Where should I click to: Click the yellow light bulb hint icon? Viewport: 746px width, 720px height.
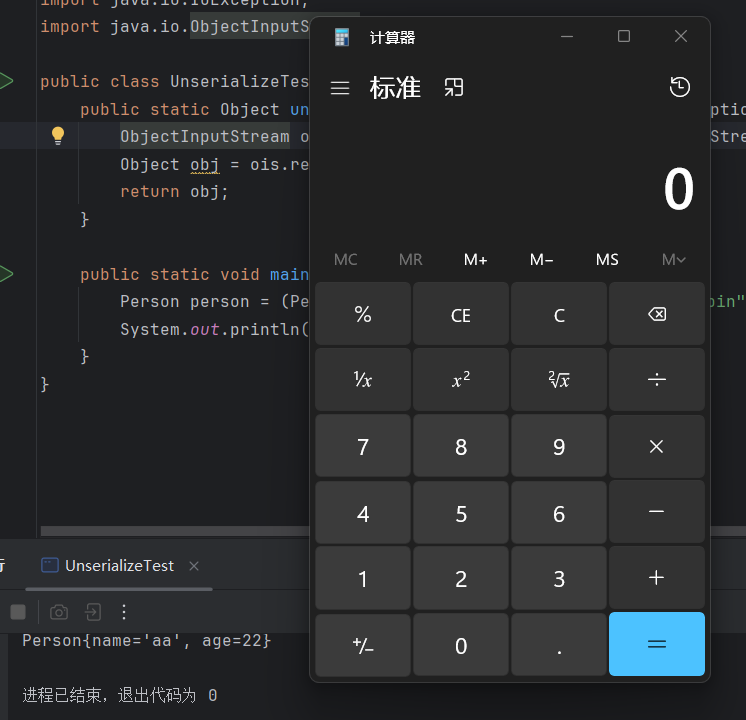point(58,136)
